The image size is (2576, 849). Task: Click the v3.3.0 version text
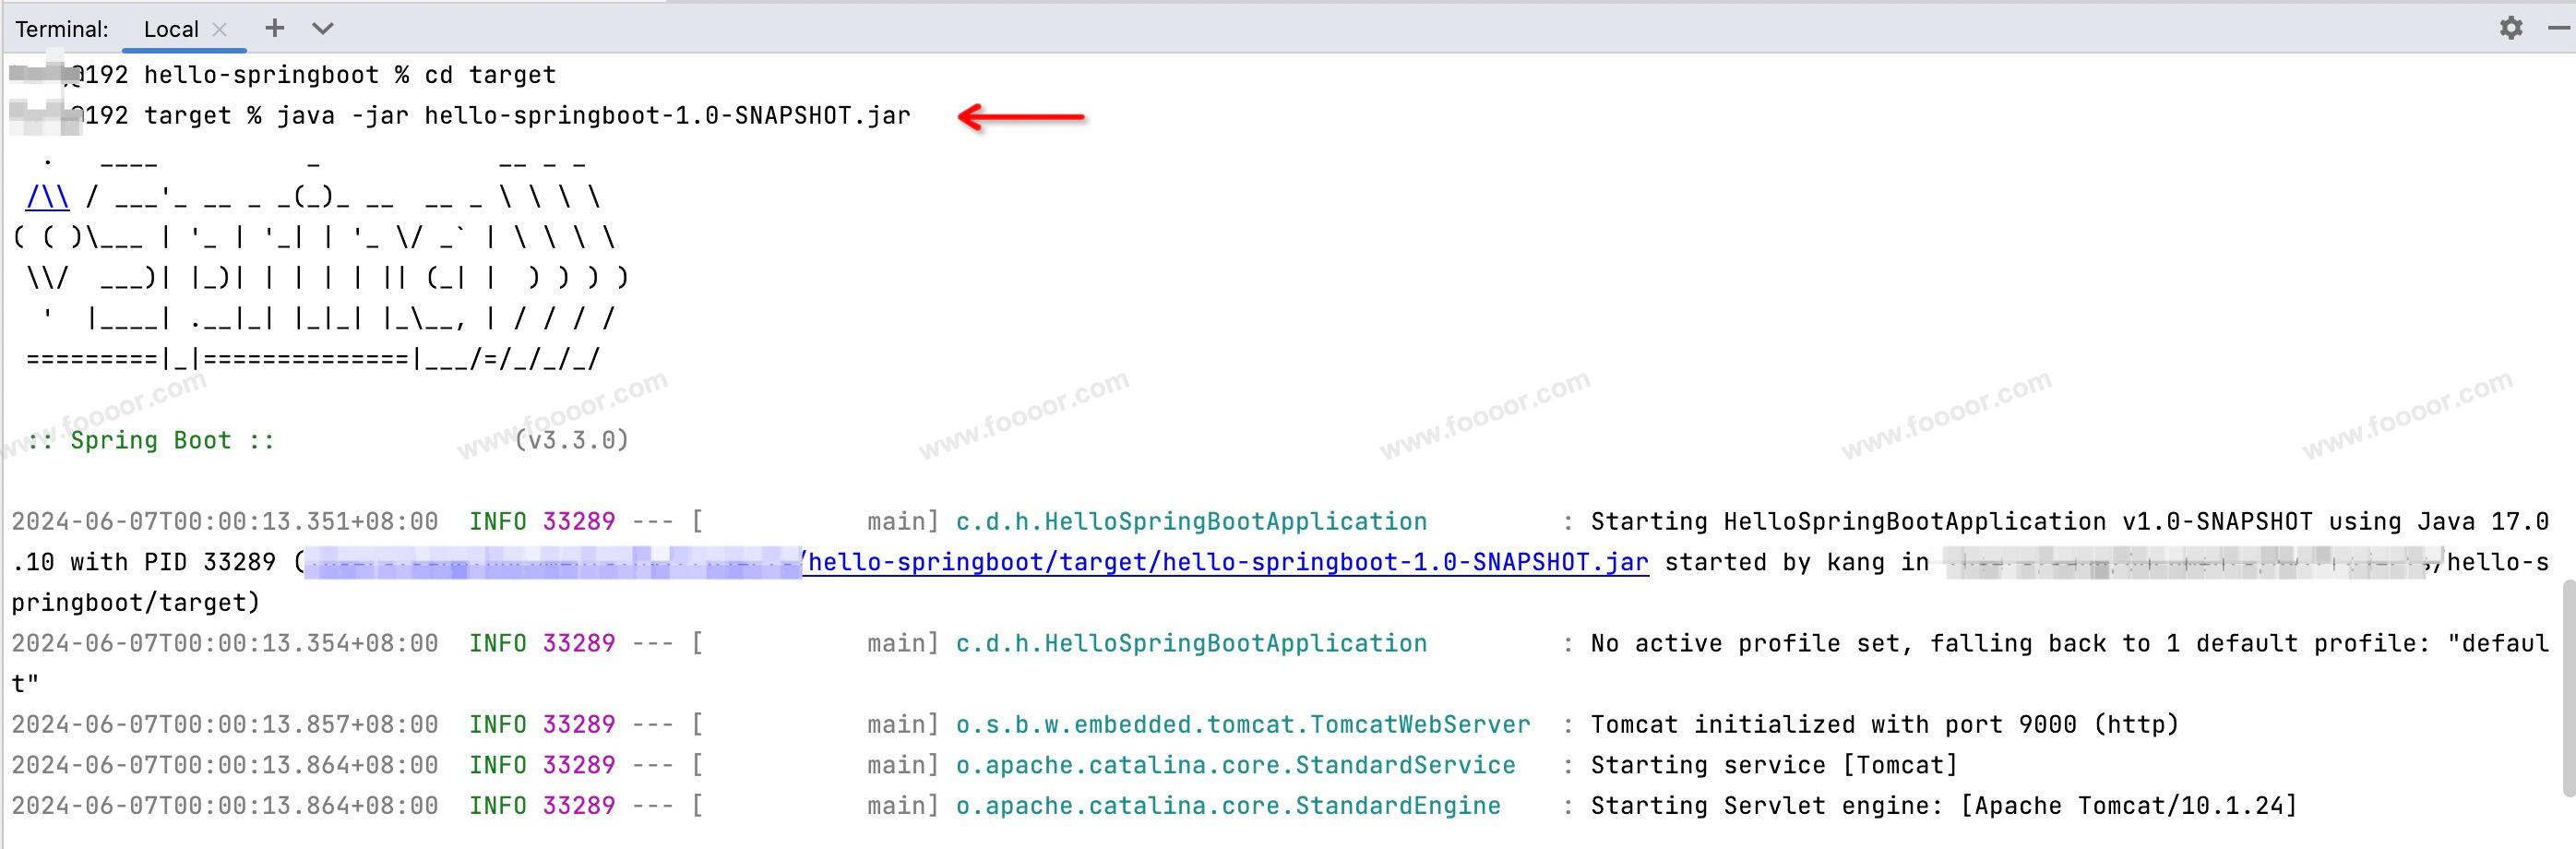tap(572, 440)
